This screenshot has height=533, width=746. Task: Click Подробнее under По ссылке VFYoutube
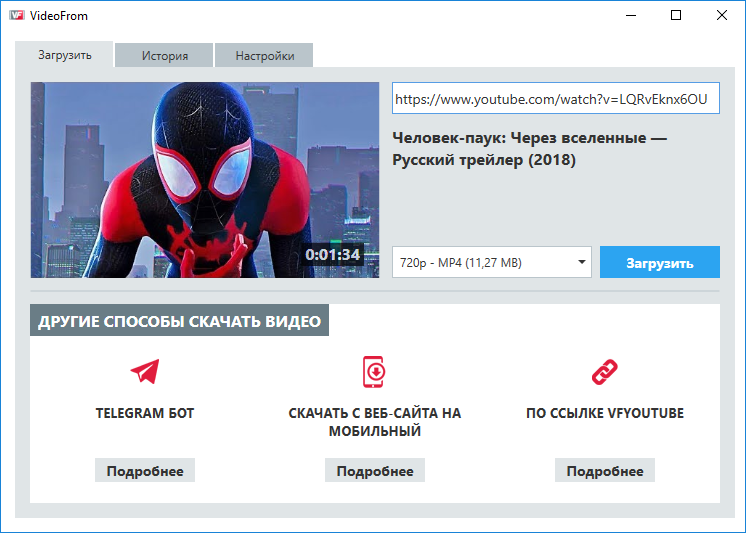point(605,471)
